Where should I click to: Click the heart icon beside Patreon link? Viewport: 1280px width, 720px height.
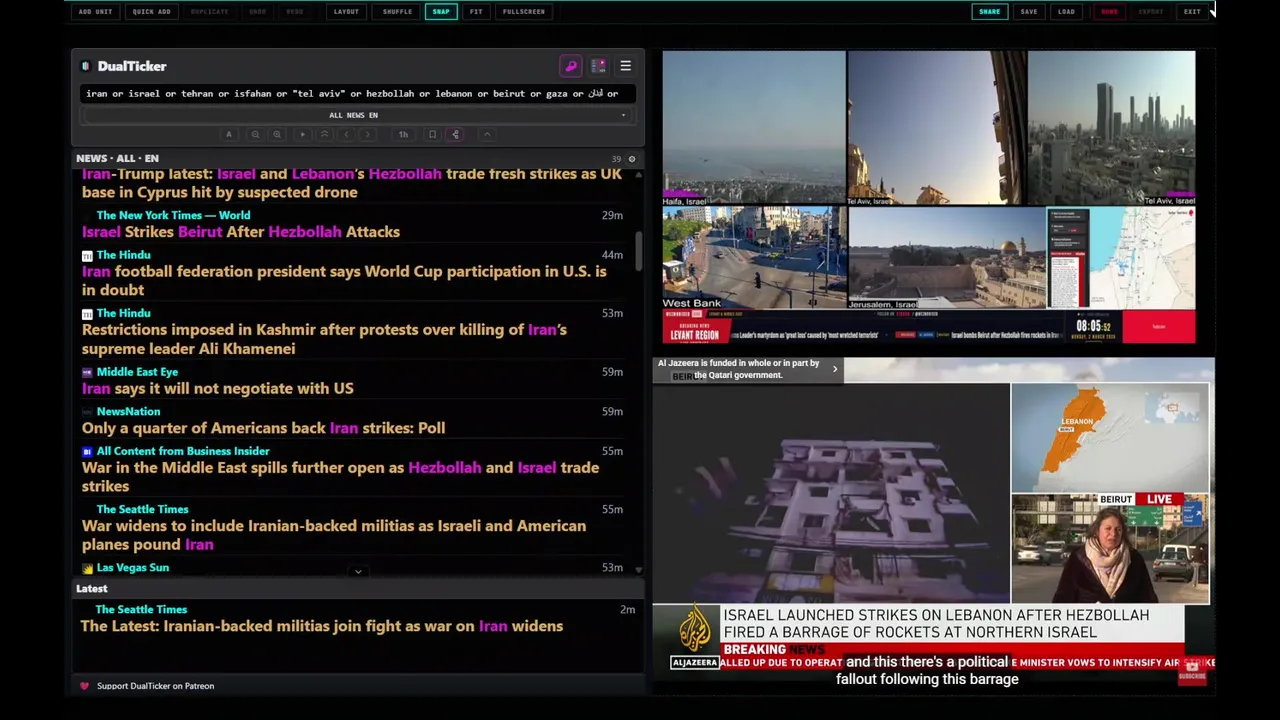[84, 686]
